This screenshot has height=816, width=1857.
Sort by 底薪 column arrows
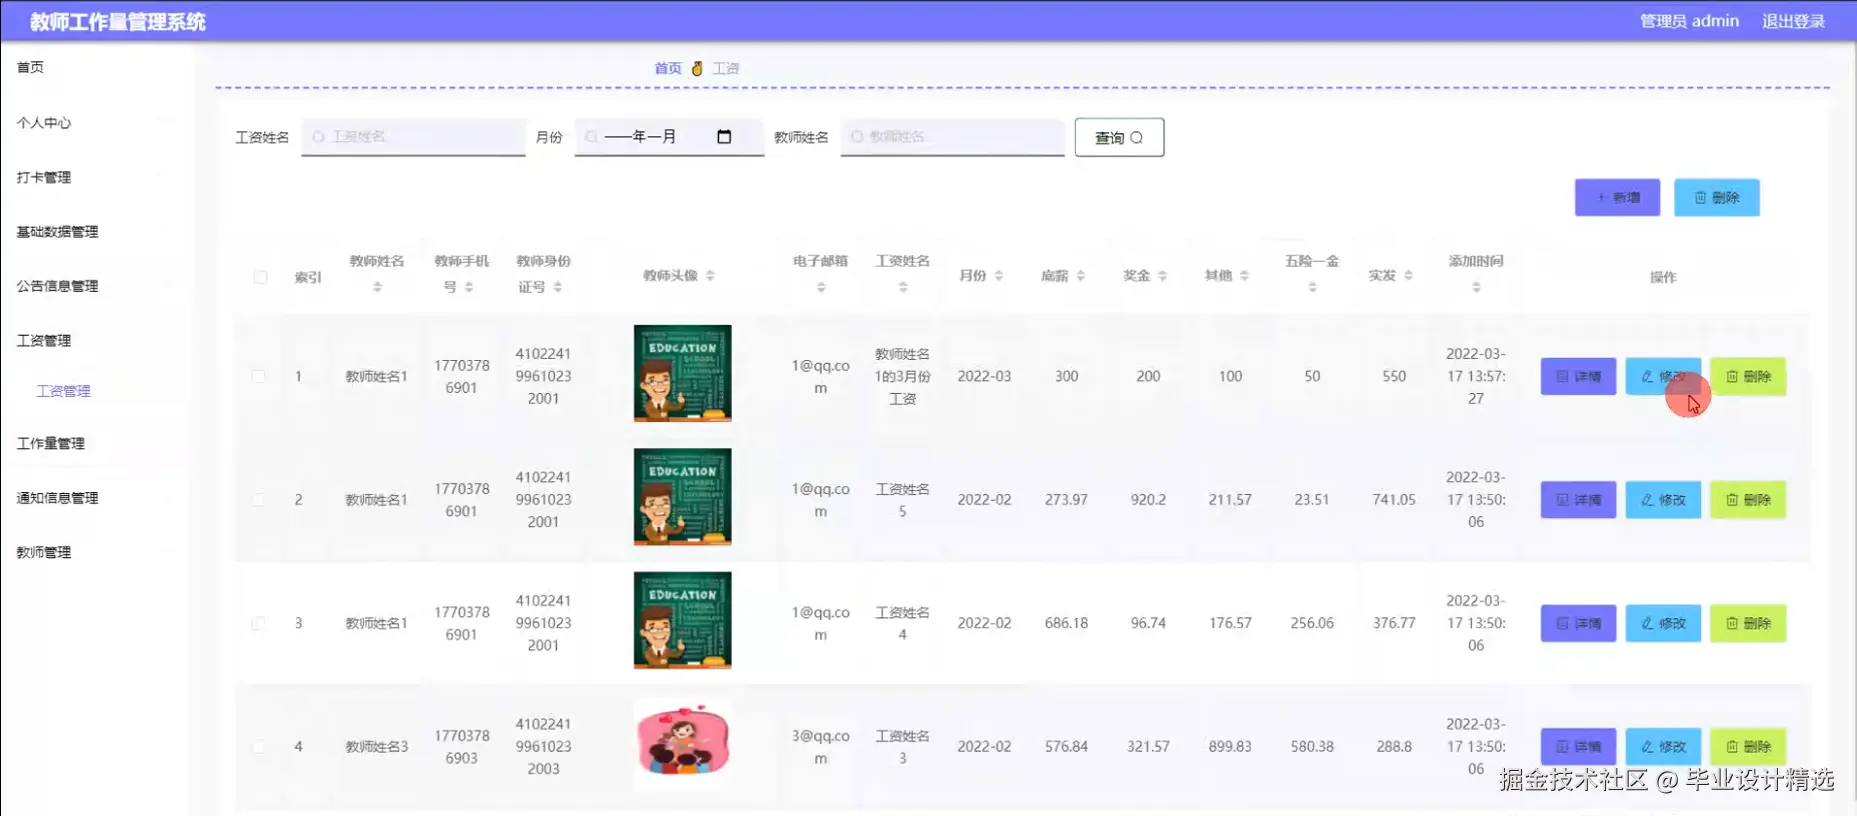pyautogui.click(x=1081, y=275)
